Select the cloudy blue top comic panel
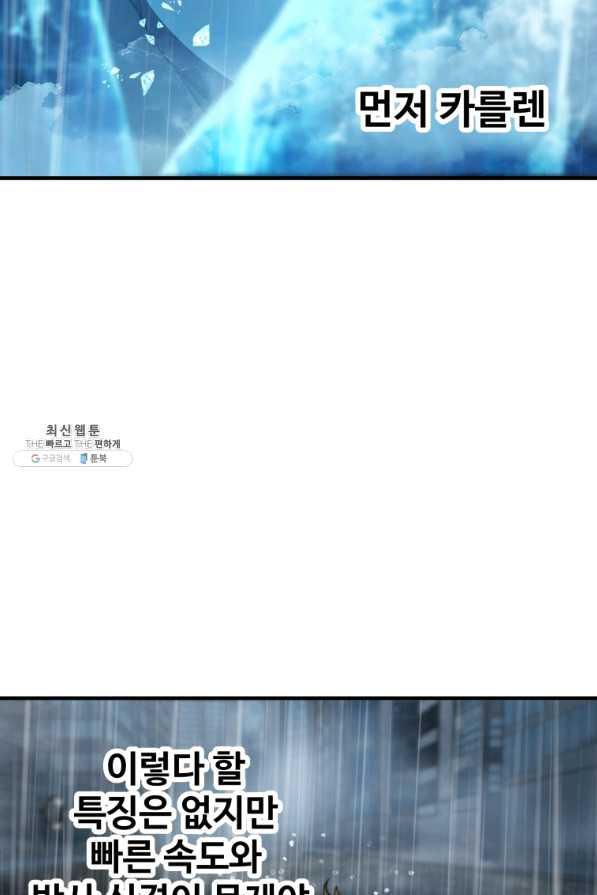 (298, 87)
